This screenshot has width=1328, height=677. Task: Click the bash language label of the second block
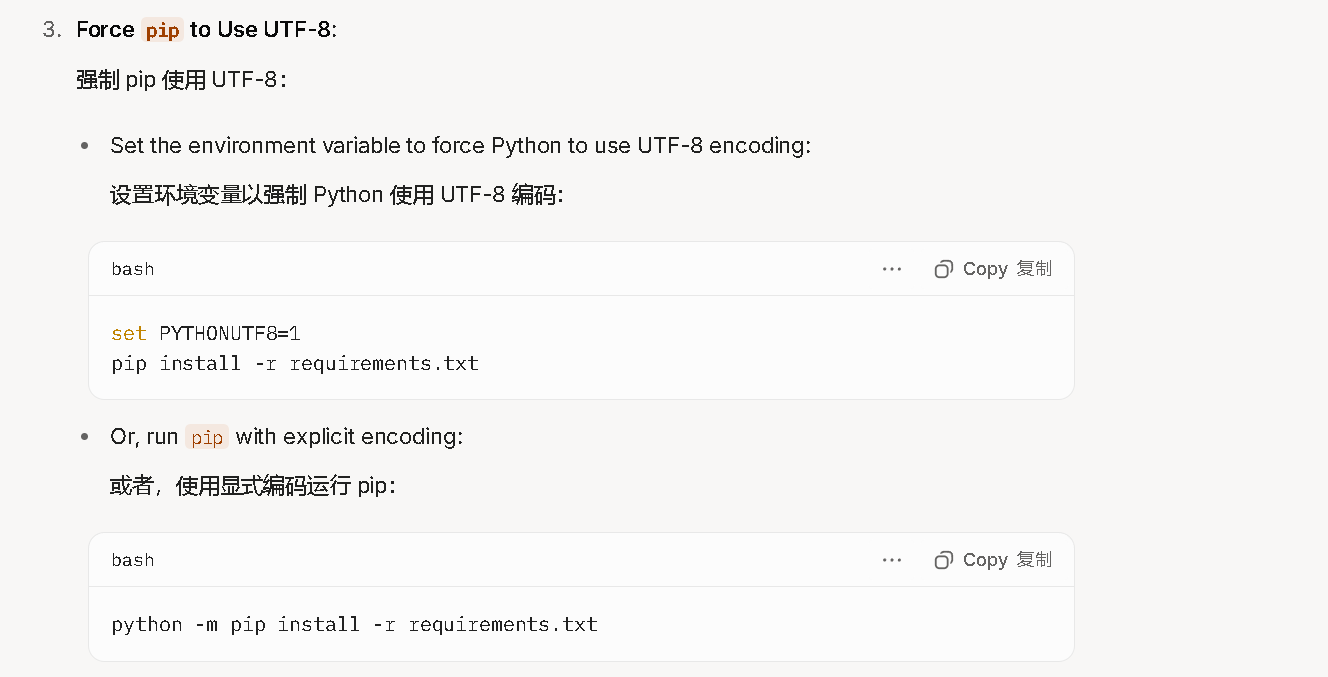133,560
